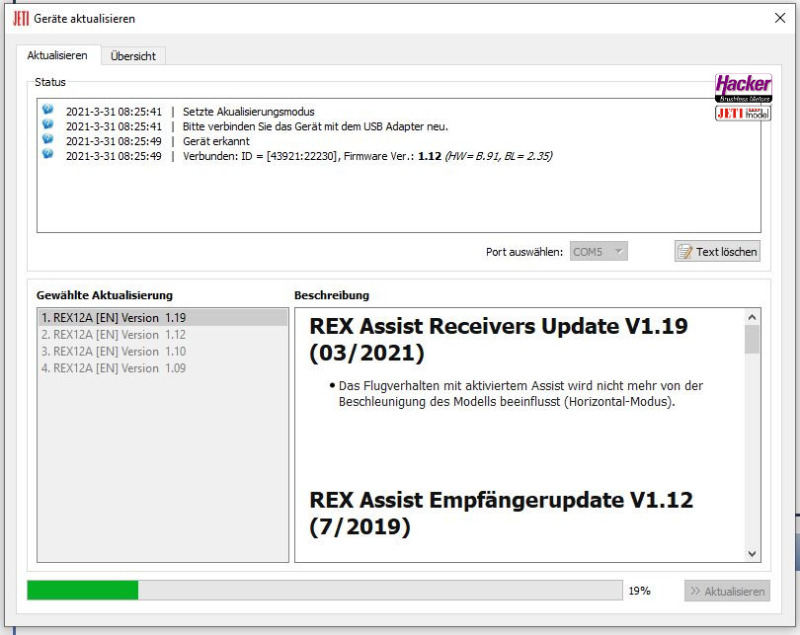Select REX12A [EN] Version 1.10
800x635 pixels.
163,351
